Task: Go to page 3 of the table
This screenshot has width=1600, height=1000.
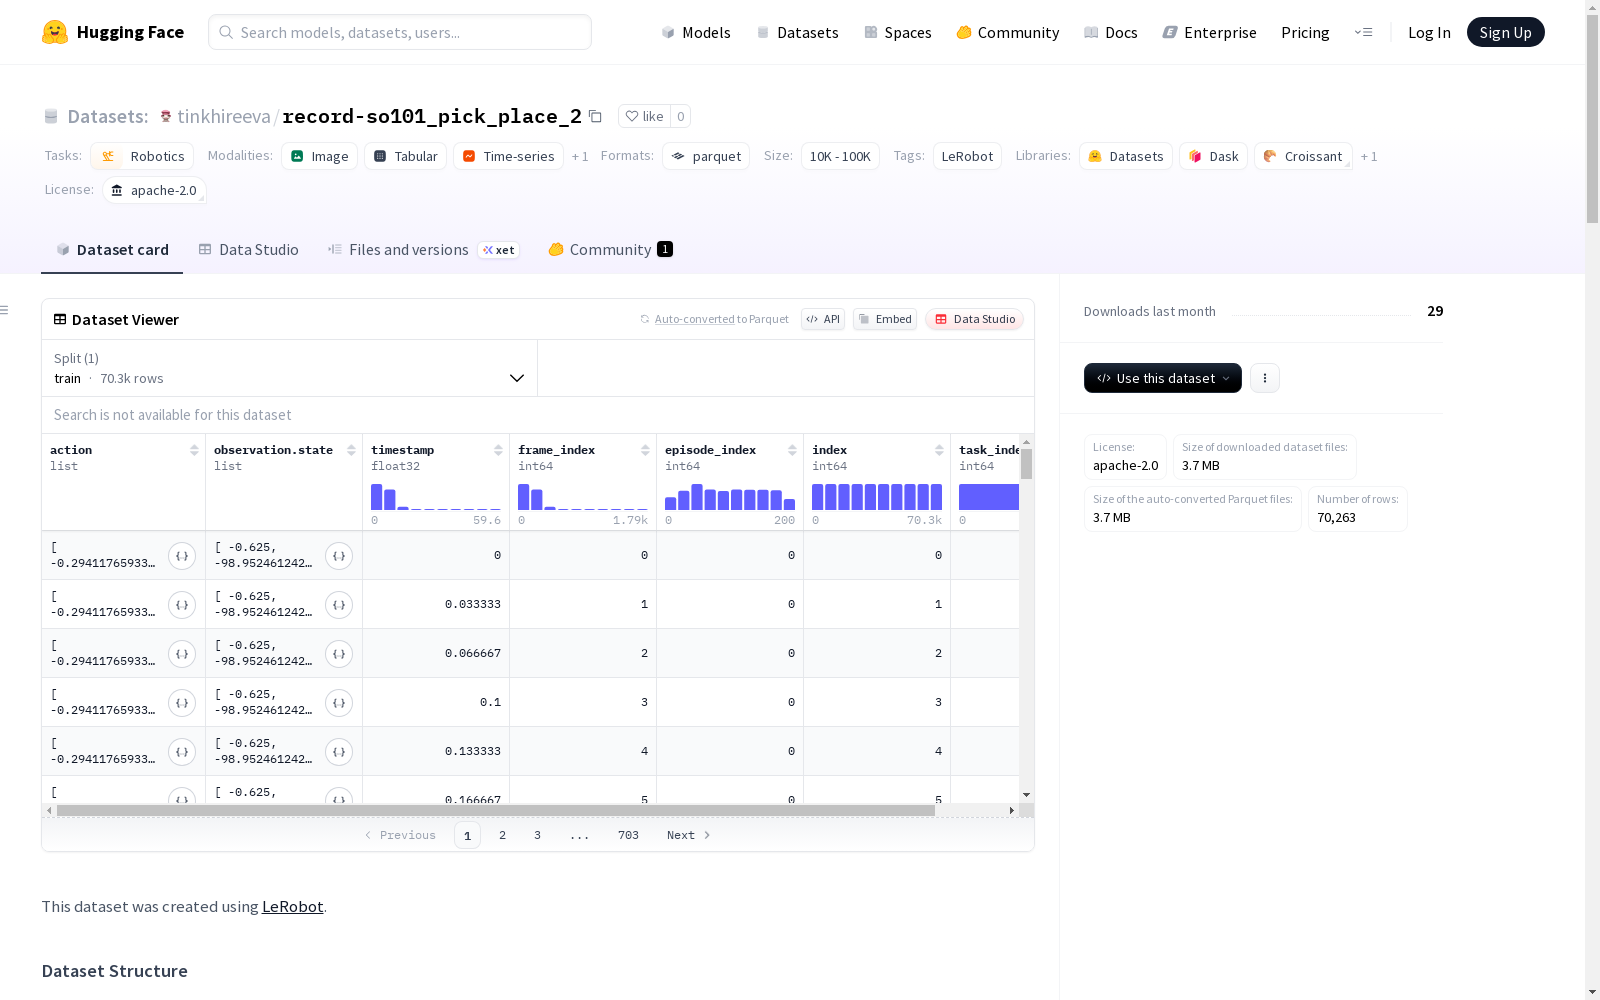Action: [x=537, y=835]
